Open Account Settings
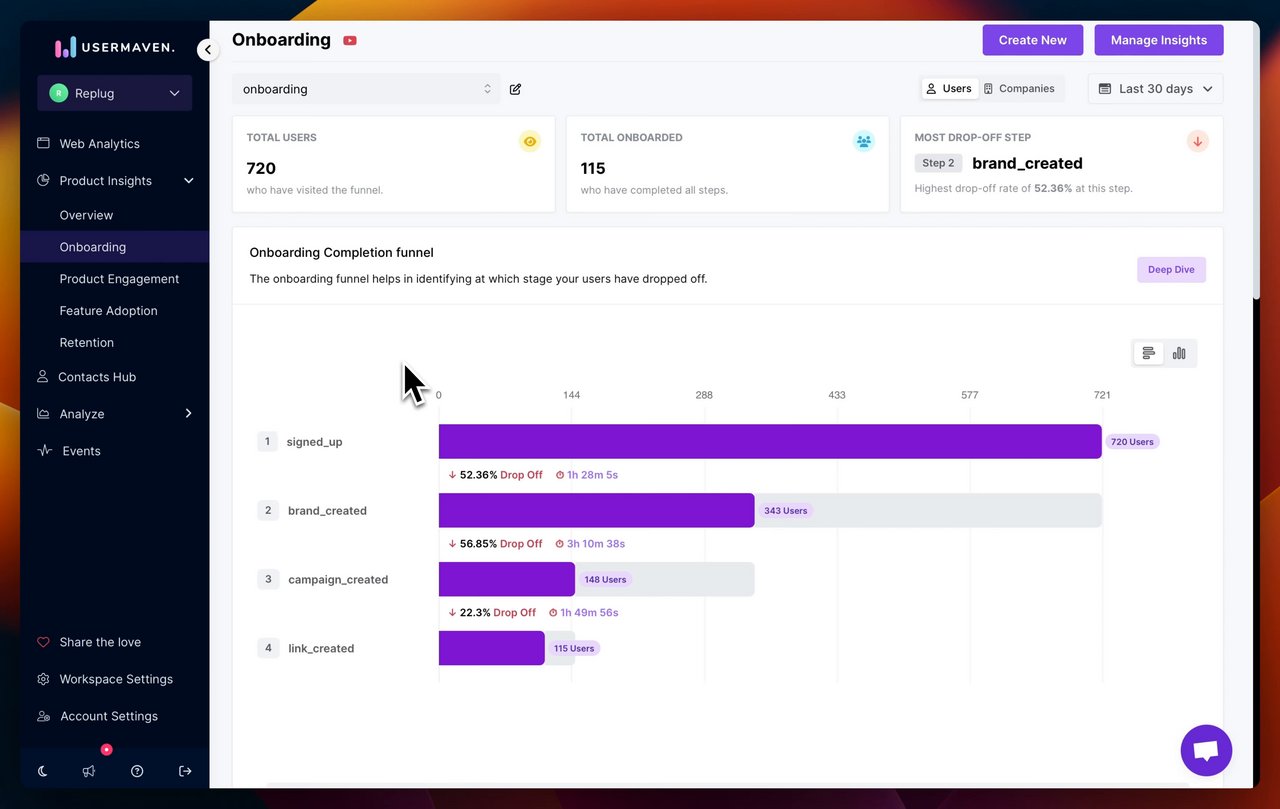Viewport: 1280px width, 809px height. coord(109,716)
